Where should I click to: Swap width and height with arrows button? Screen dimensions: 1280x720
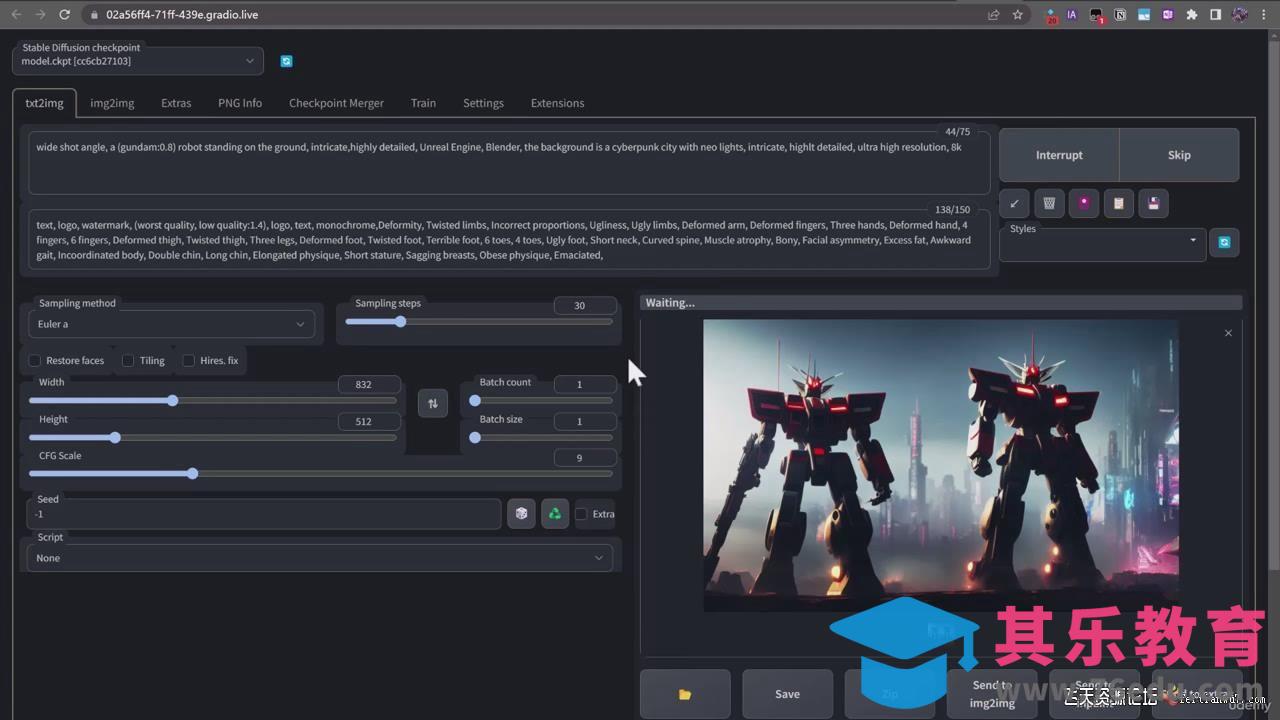point(433,404)
